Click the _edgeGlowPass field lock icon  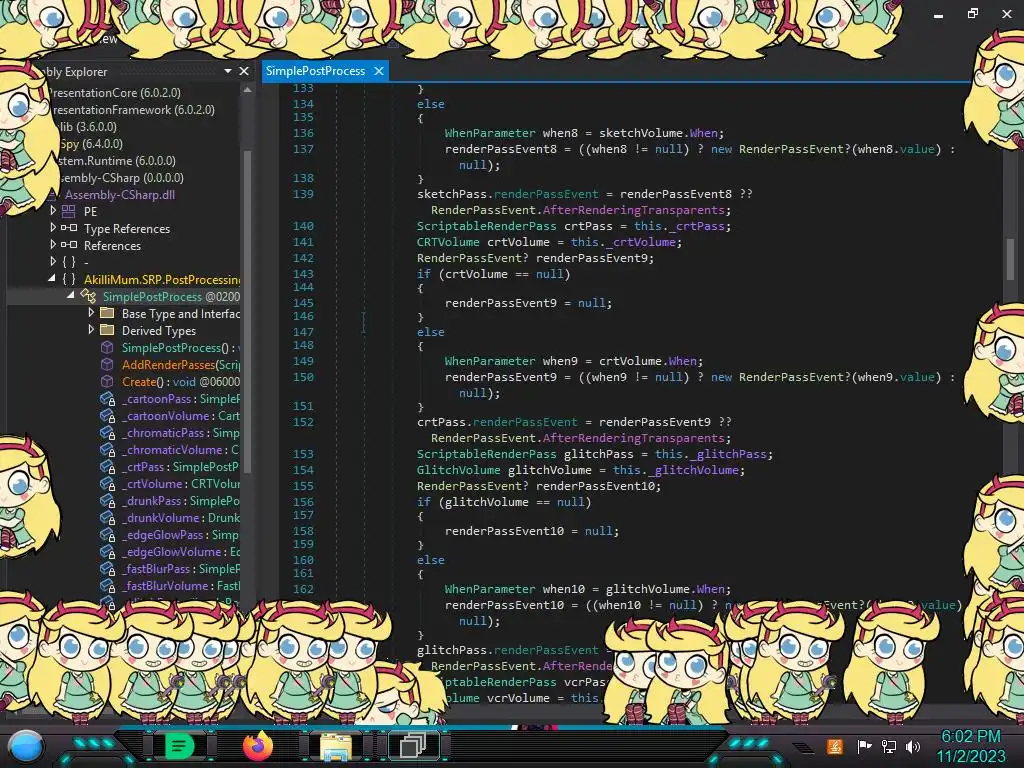pos(108,534)
